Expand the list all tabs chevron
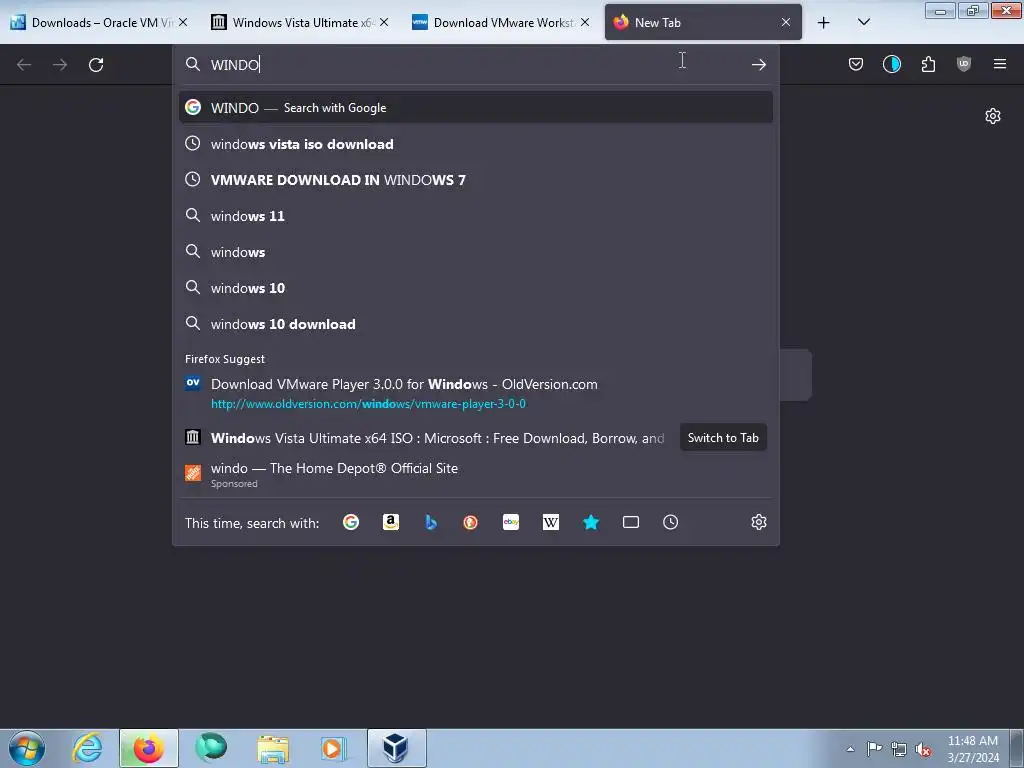 [x=863, y=22]
